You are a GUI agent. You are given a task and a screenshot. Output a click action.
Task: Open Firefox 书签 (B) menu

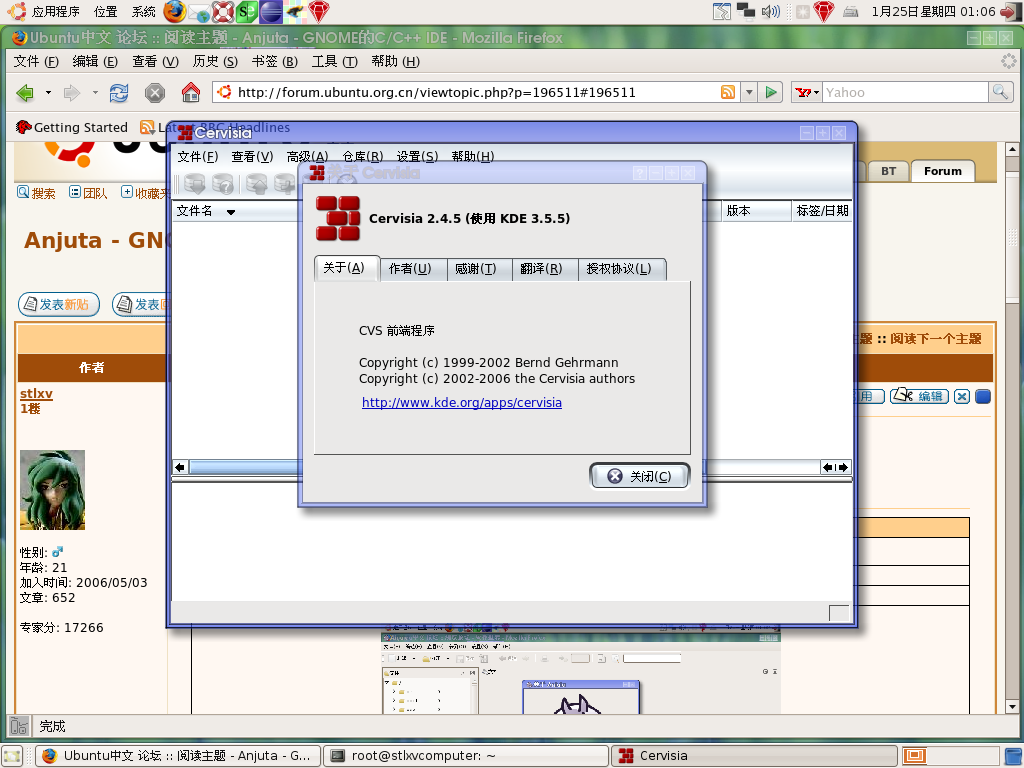[275, 61]
